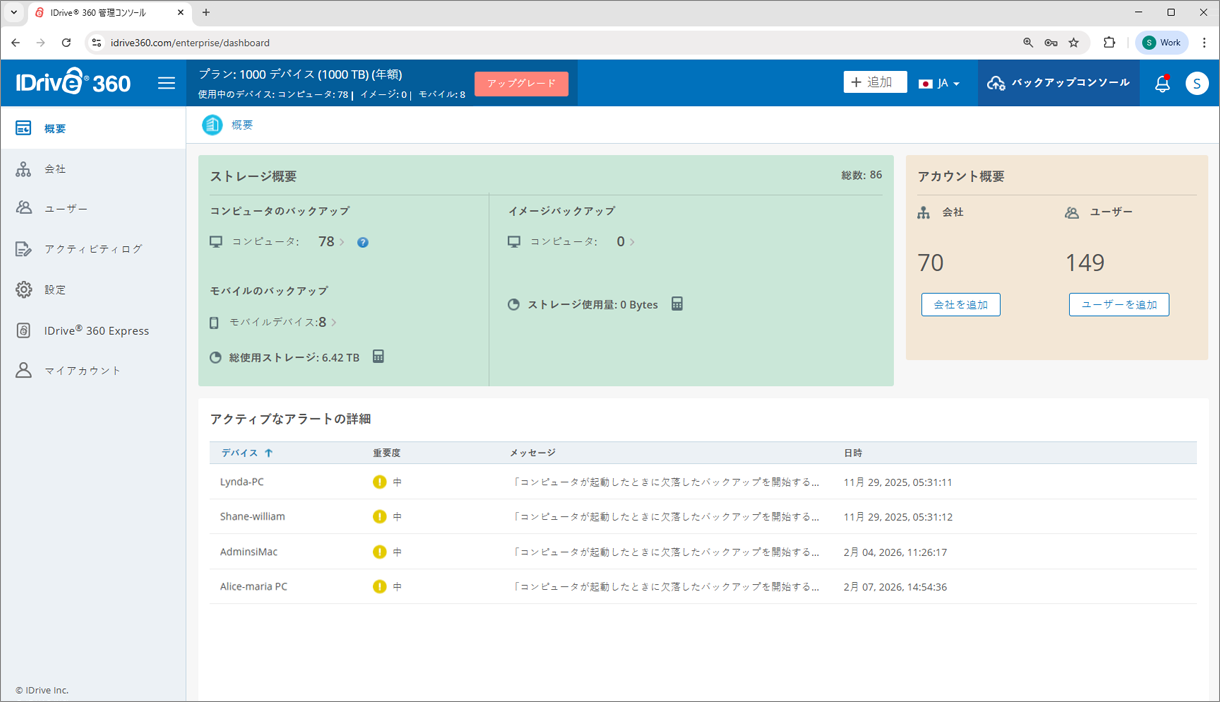1220x702 pixels.
Task: Open the S account avatar menu
Action: coord(1197,84)
